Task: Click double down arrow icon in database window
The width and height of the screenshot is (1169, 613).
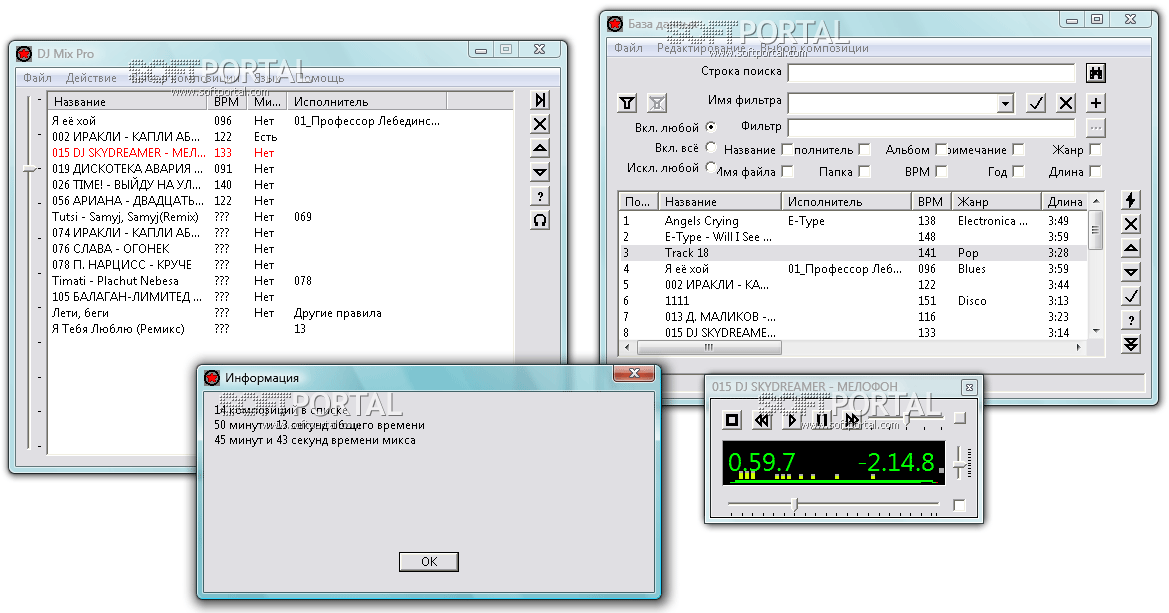Action: click(x=1131, y=344)
